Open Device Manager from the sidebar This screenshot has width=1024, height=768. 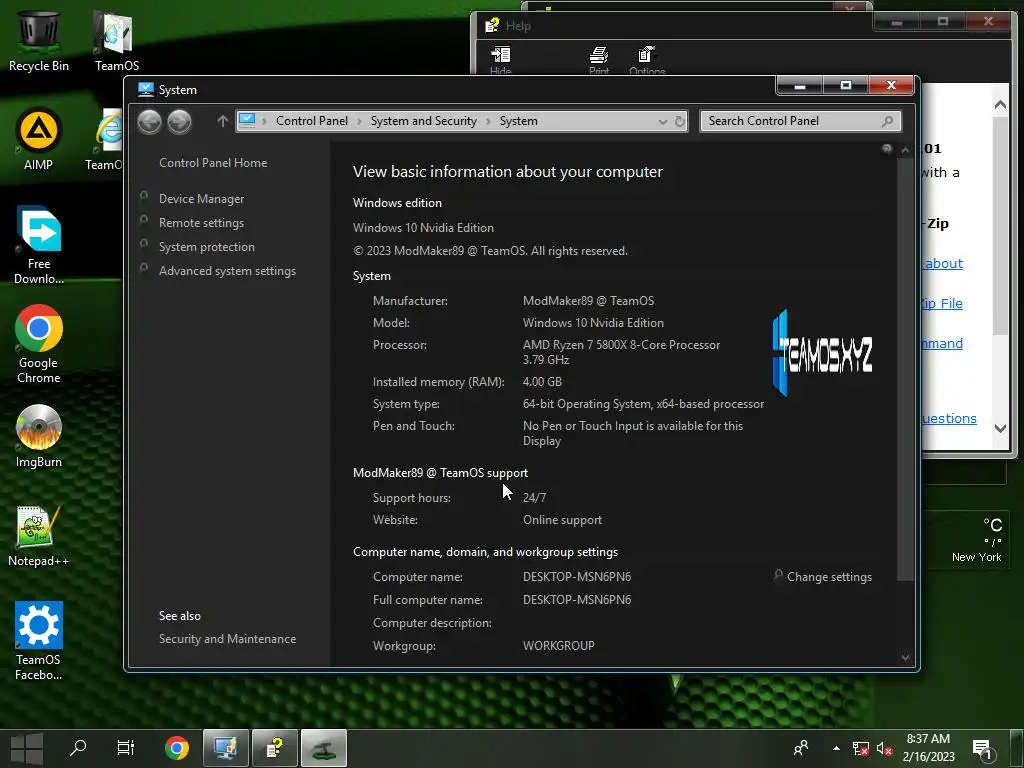click(201, 199)
